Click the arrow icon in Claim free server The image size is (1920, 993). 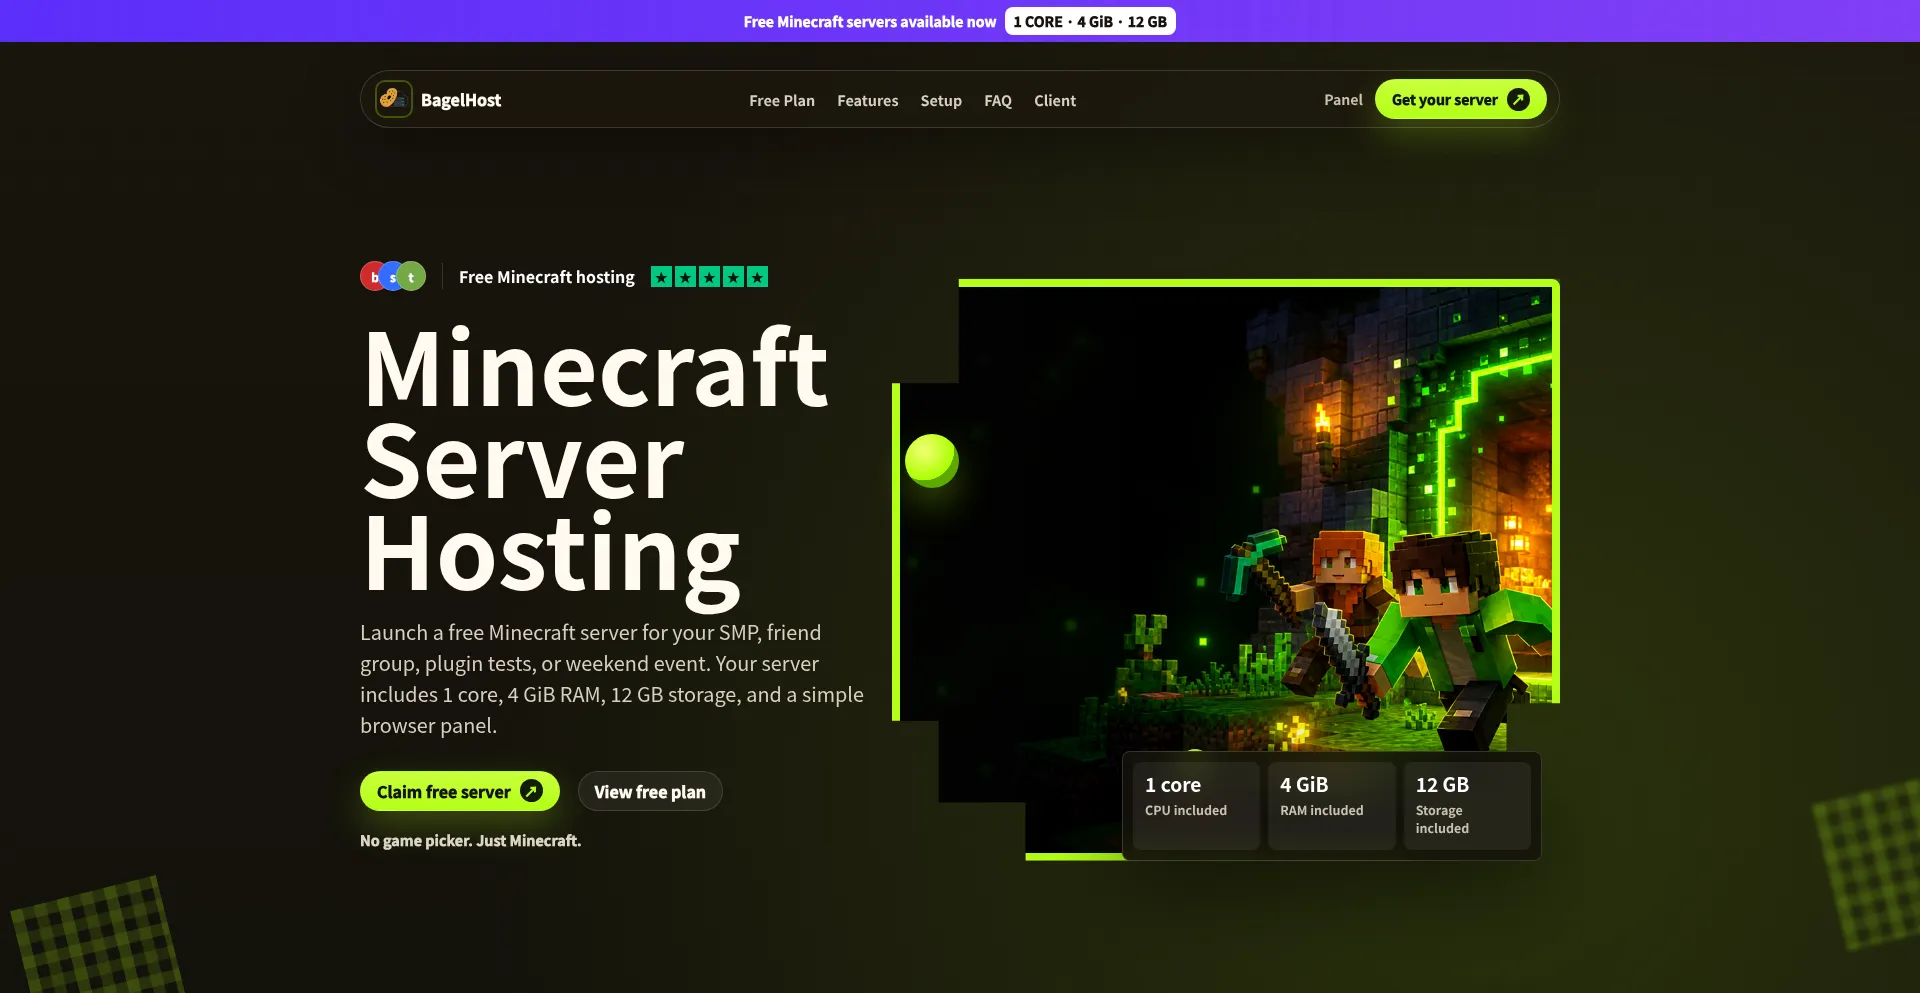[532, 791]
